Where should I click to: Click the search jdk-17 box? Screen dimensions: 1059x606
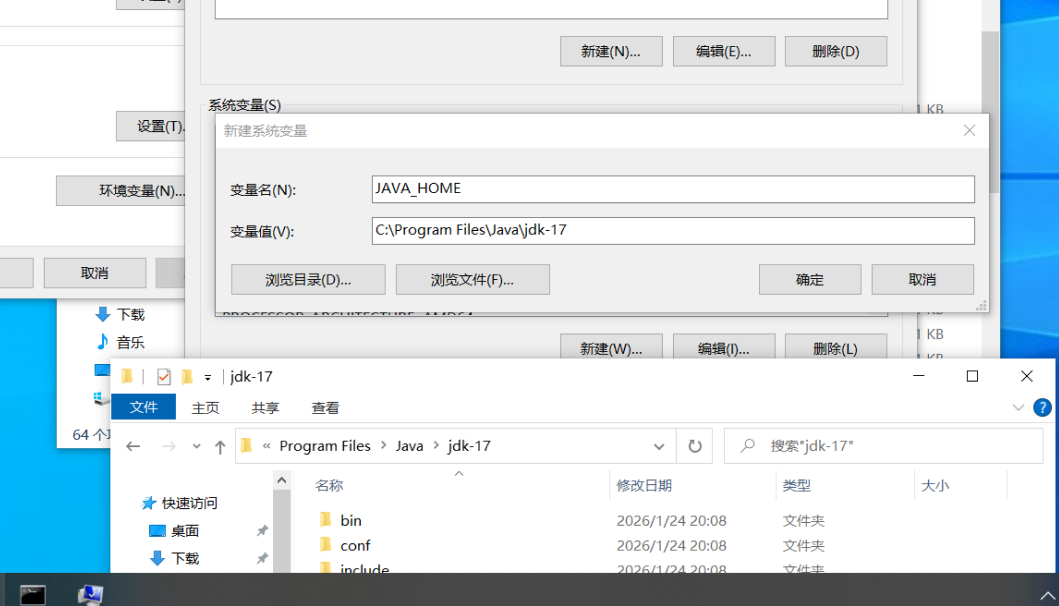[x=883, y=446]
